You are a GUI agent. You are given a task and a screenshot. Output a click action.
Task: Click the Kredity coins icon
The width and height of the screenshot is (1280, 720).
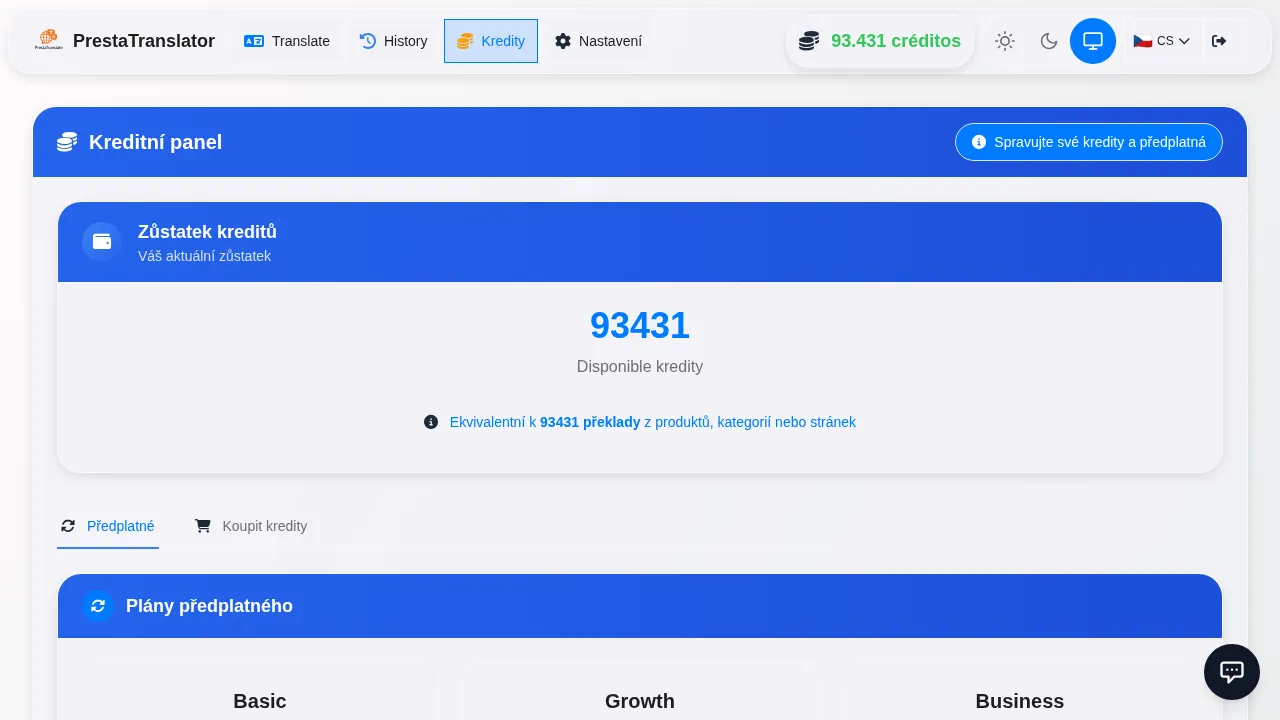[x=465, y=41]
